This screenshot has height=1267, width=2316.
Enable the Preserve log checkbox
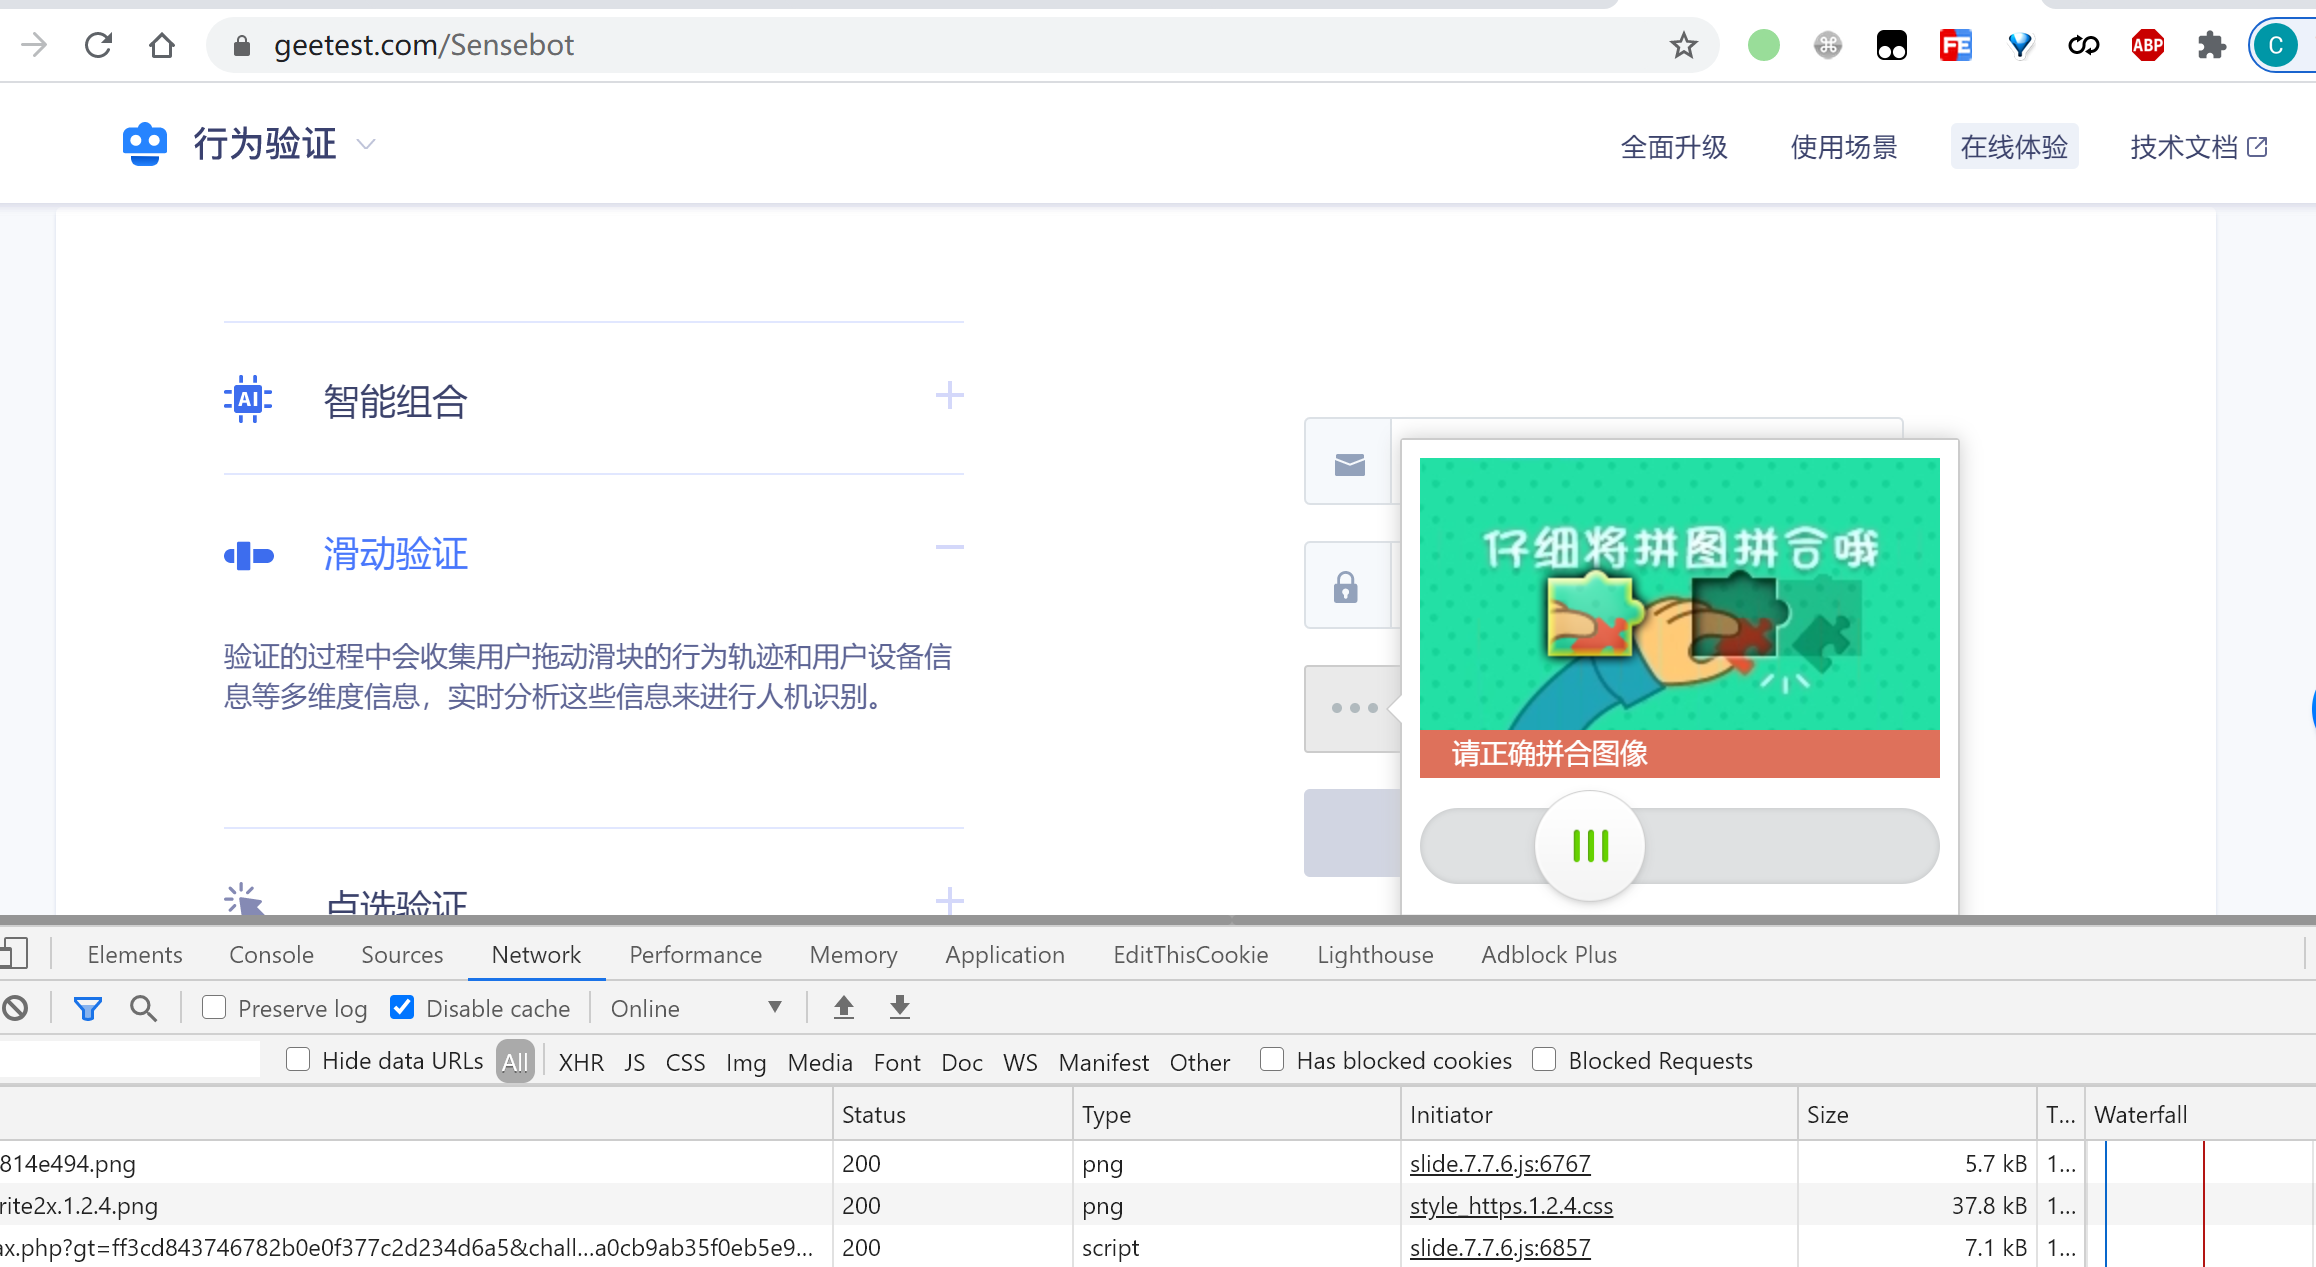214,1007
